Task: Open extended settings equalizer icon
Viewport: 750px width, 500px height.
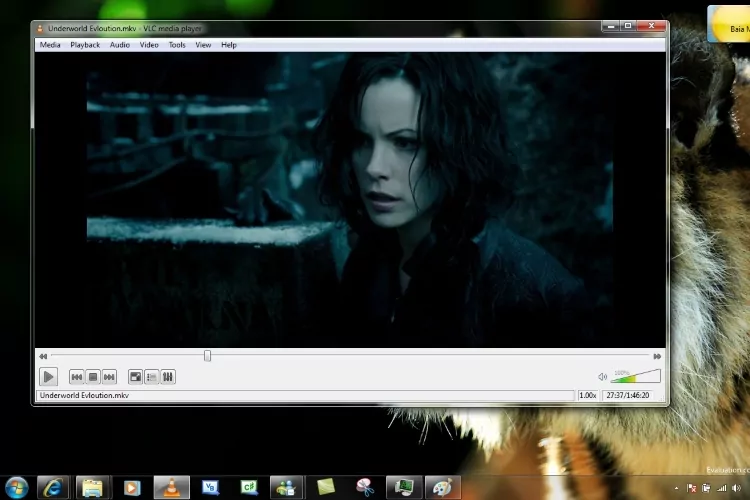Action: click(168, 377)
